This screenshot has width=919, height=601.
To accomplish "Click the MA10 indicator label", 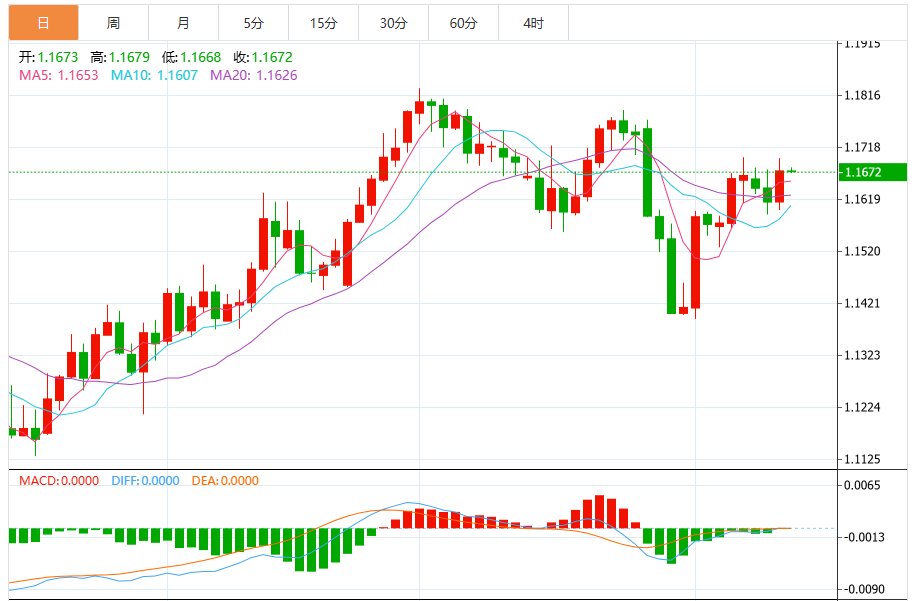I will 154,75.
